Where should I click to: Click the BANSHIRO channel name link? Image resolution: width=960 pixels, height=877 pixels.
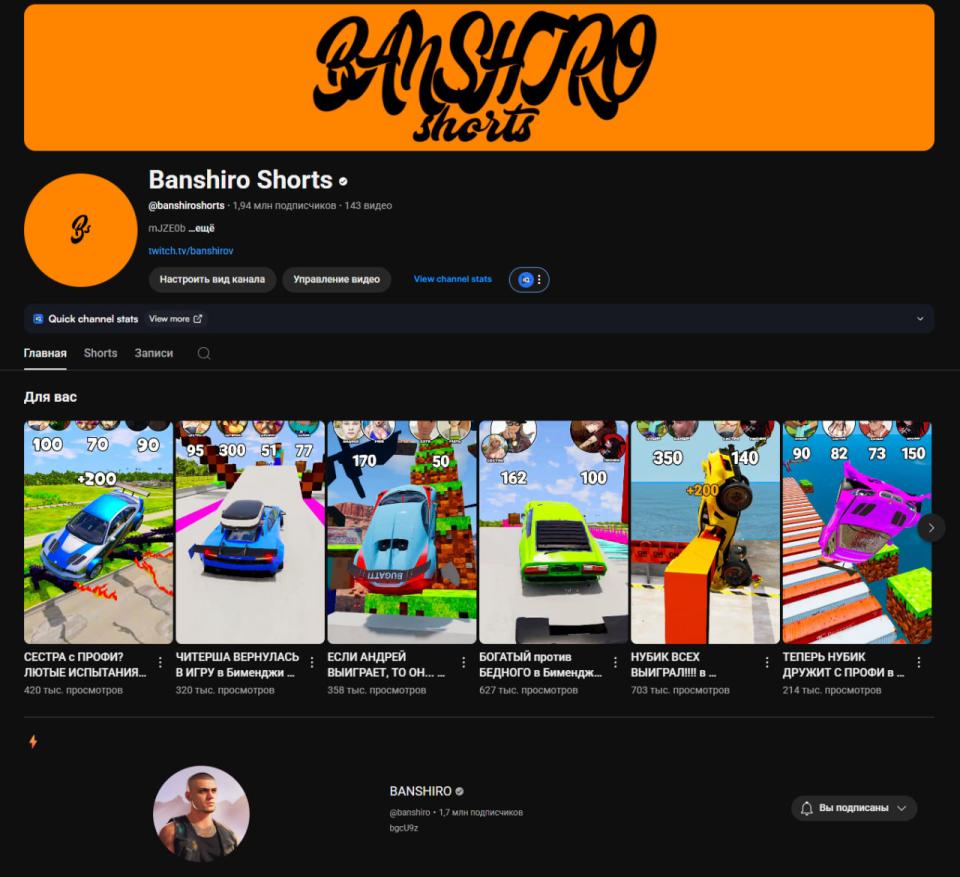coord(421,791)
